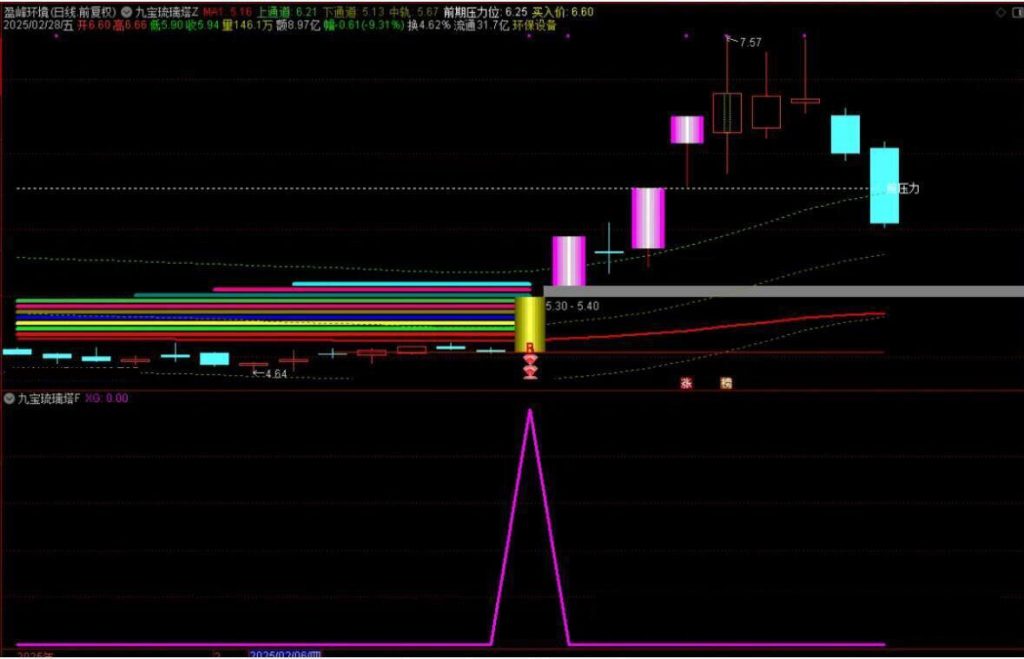Click the 前期压力 label on dotted line
1024x659 pixels.
(898, 189)
